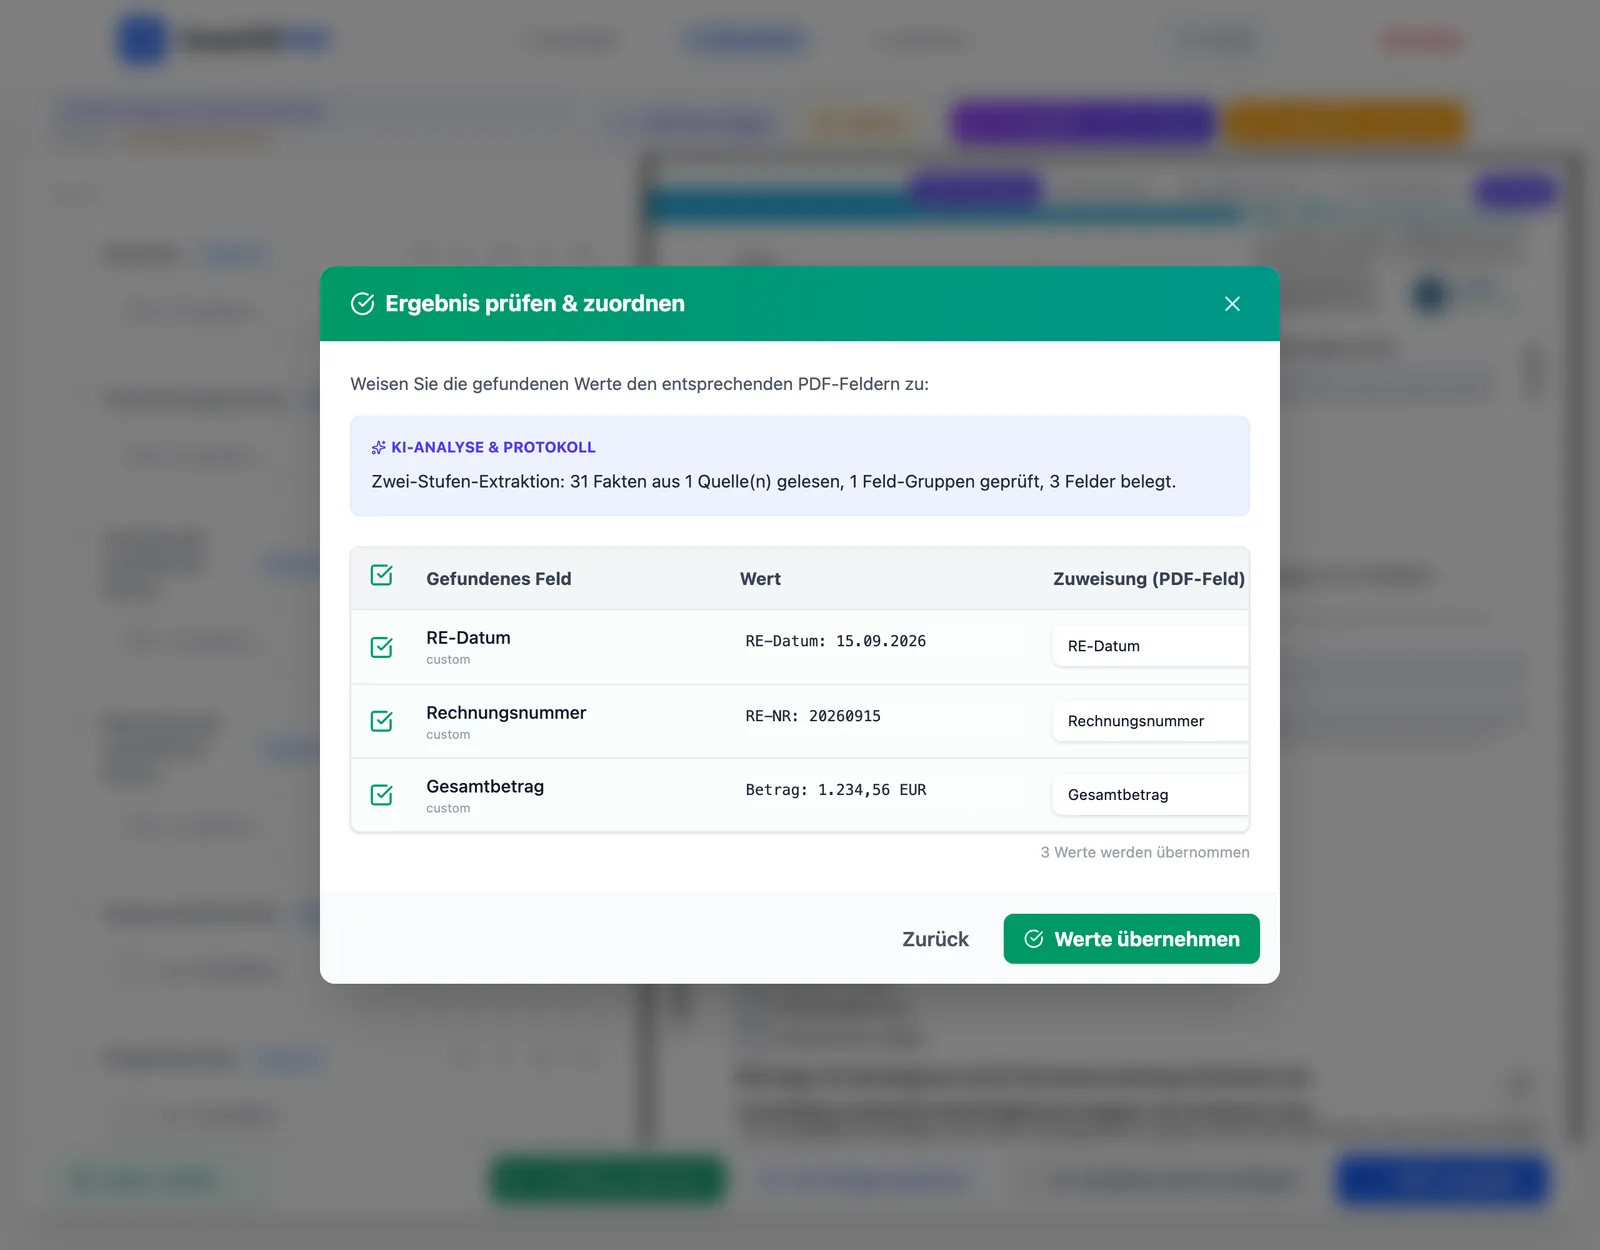Click the '3 Werte werden übernommen' note

click(x=1145, y=852)
